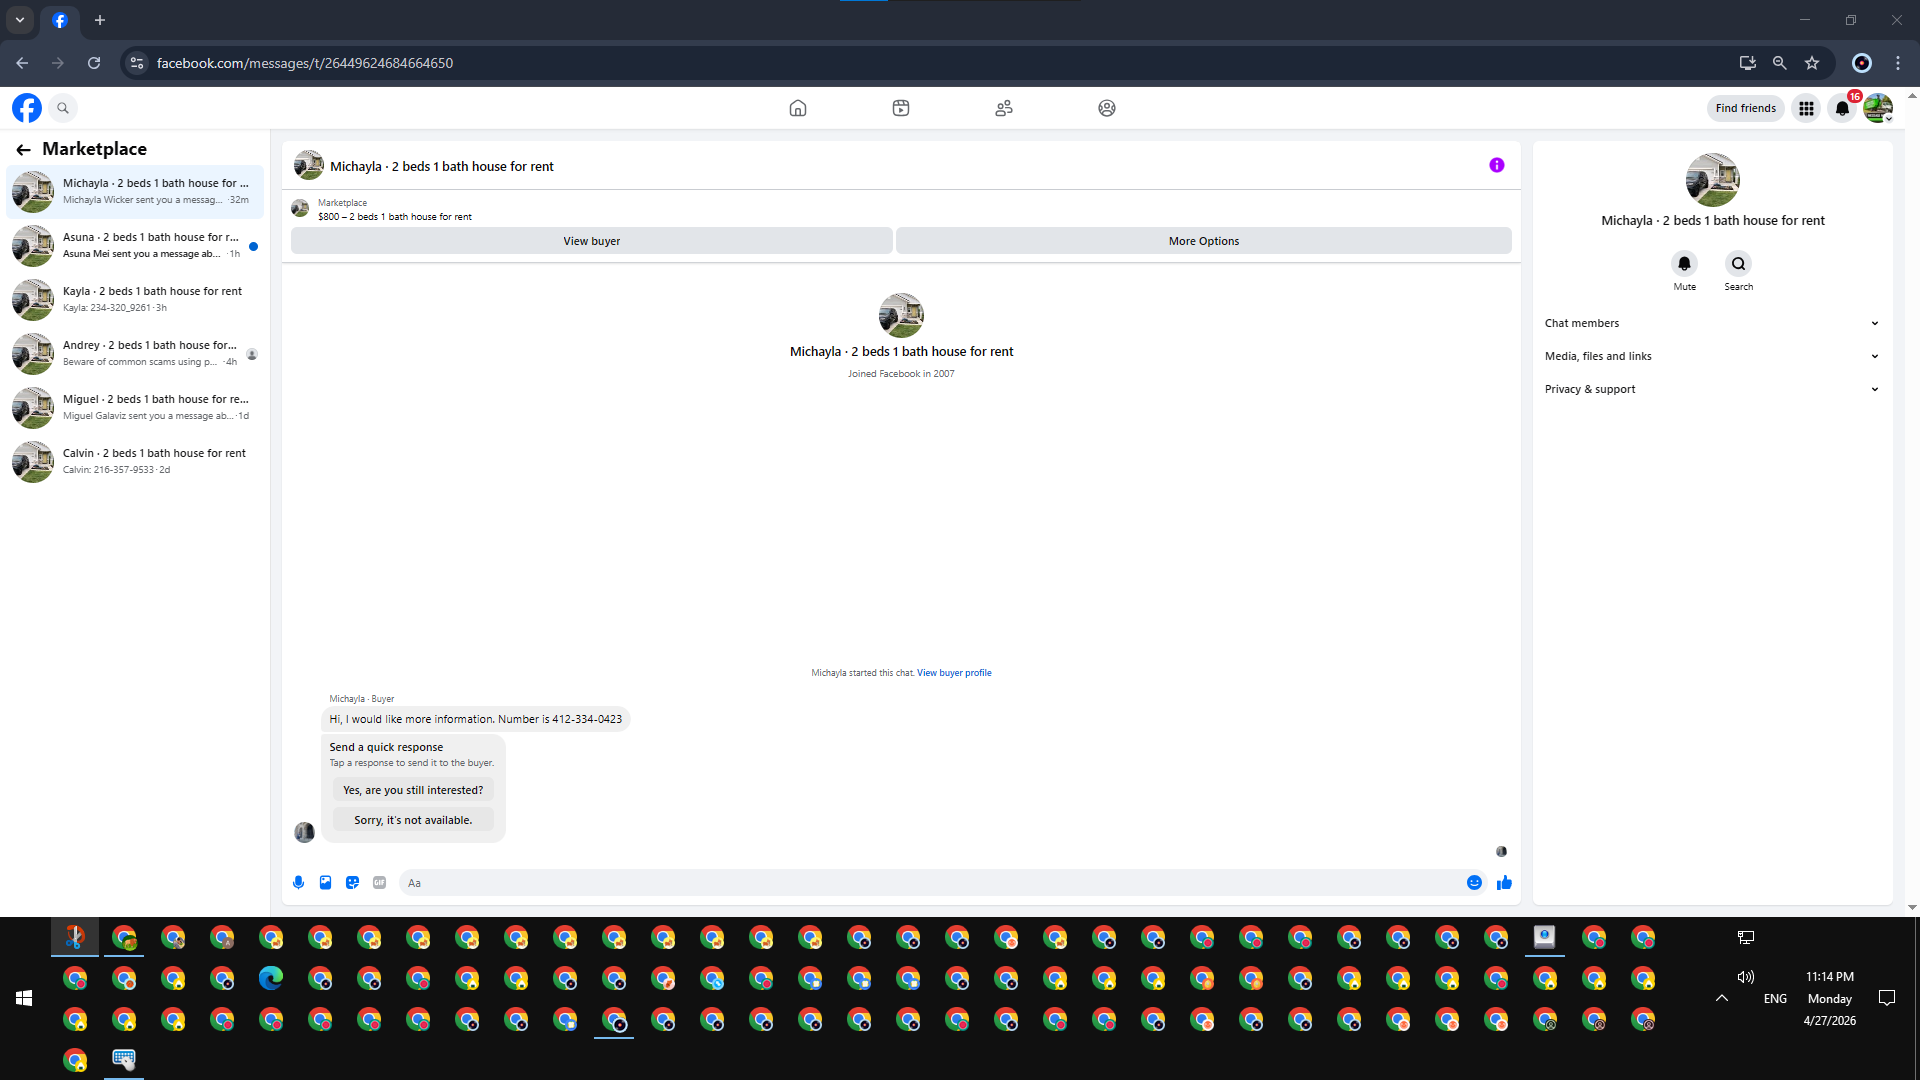Viewport: 1920px width, 1080px height.
Task: Open the Michayla conversation in the list
Action: 135,191
